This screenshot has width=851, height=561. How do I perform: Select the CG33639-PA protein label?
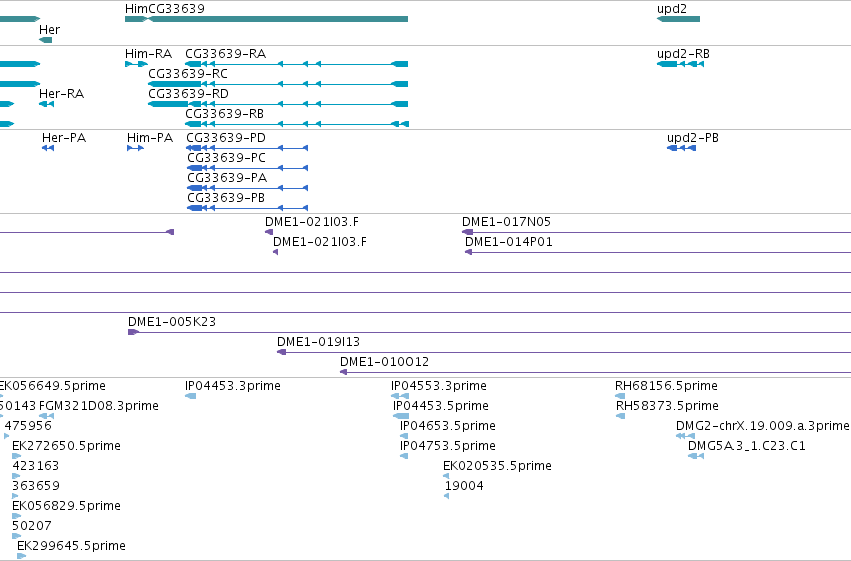coord(227,178)
